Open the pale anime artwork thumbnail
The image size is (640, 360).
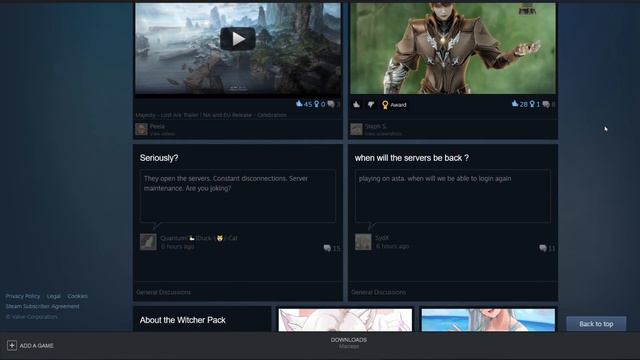coord(345,320)
